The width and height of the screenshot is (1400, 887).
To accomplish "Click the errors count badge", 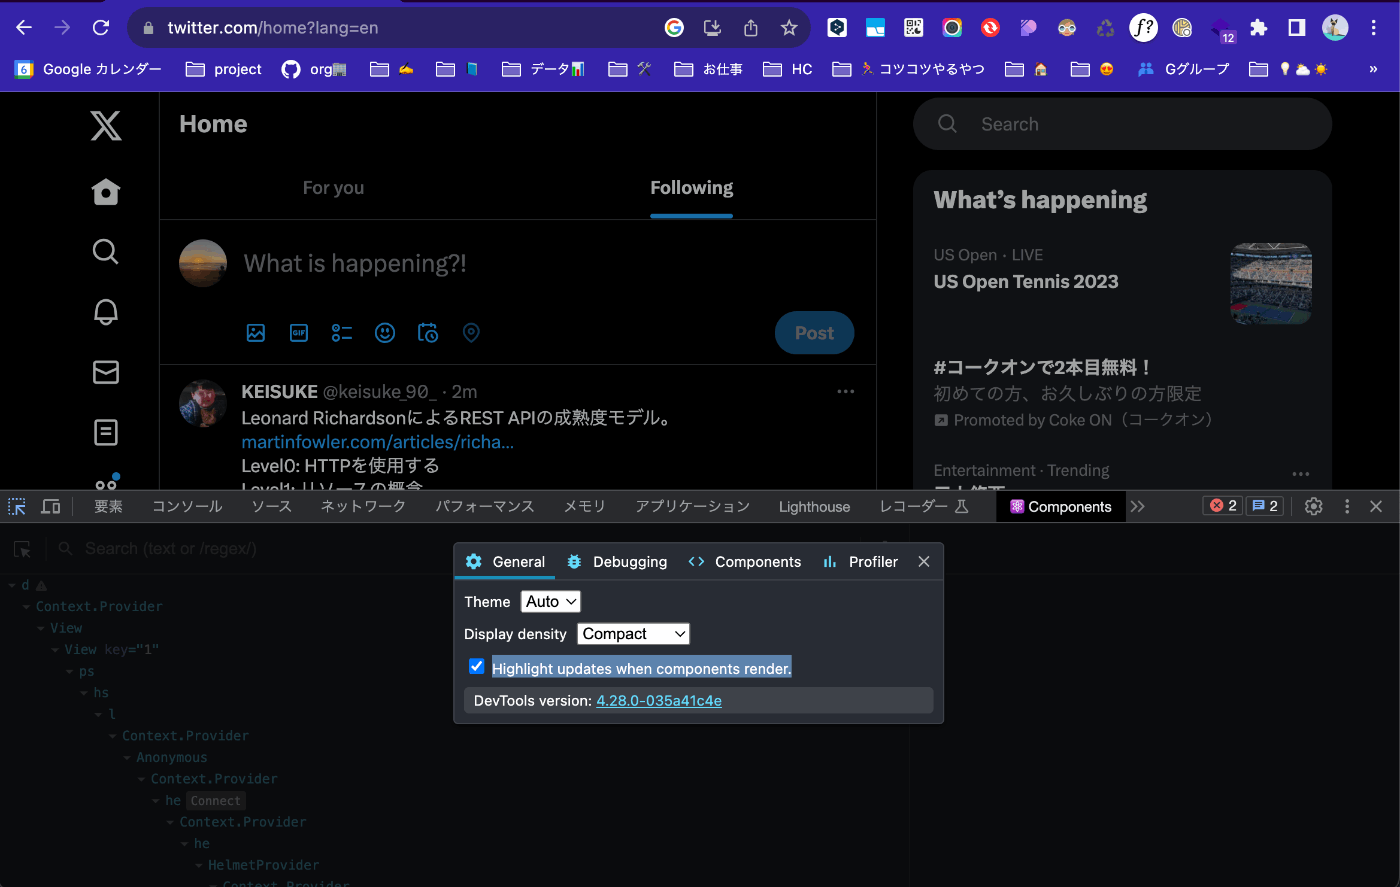I will click(1224, 506).
